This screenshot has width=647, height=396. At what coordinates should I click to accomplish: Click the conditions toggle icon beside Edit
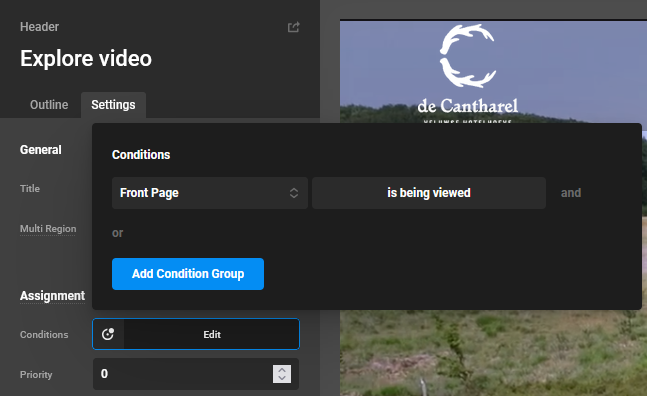(108, 334)
